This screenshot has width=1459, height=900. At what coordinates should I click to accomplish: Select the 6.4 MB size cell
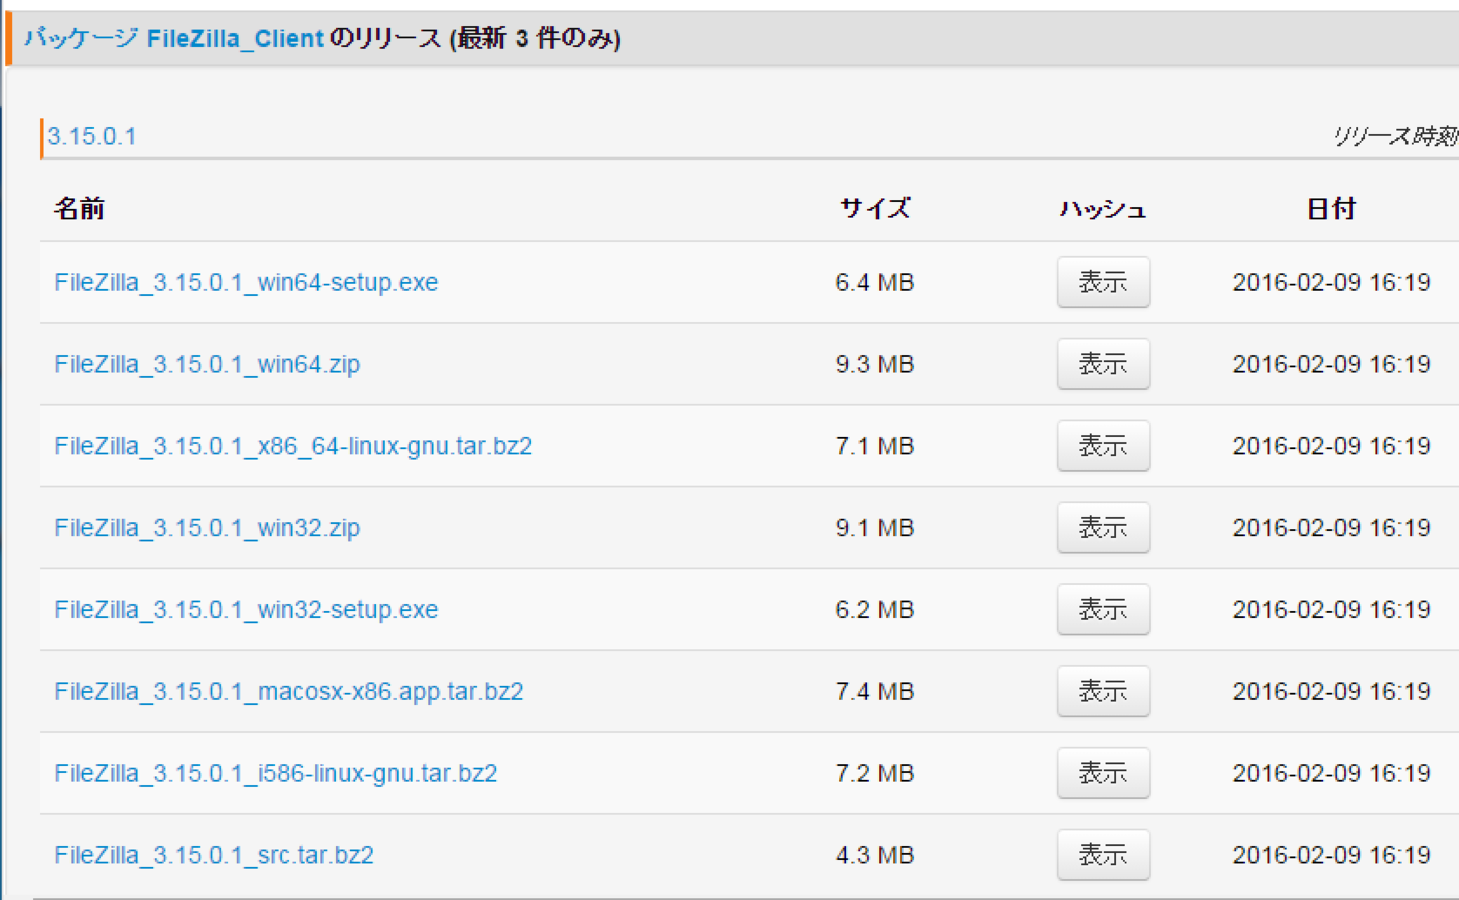pyautogui.click(x=875, y=283)
